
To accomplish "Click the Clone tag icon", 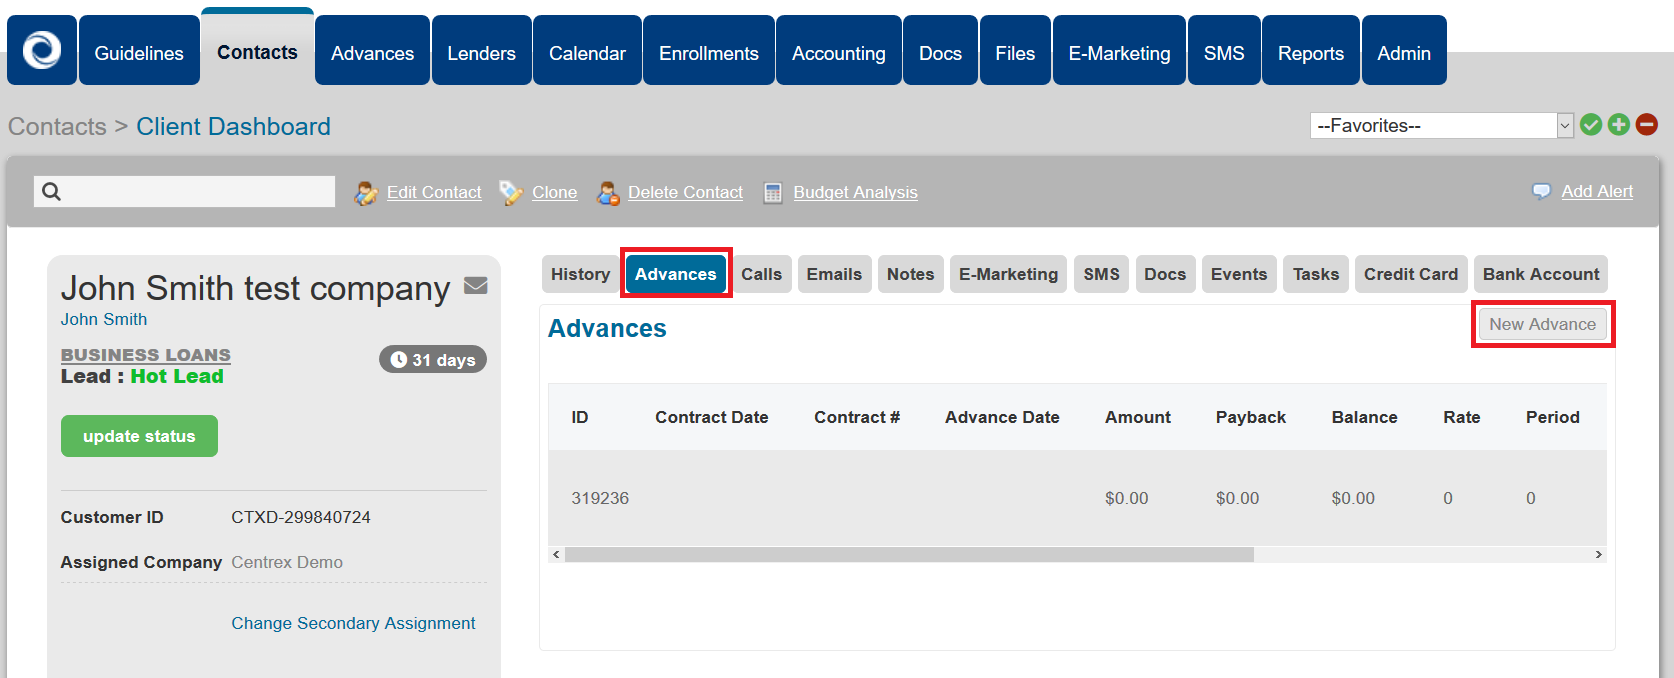I will (511, 193).
